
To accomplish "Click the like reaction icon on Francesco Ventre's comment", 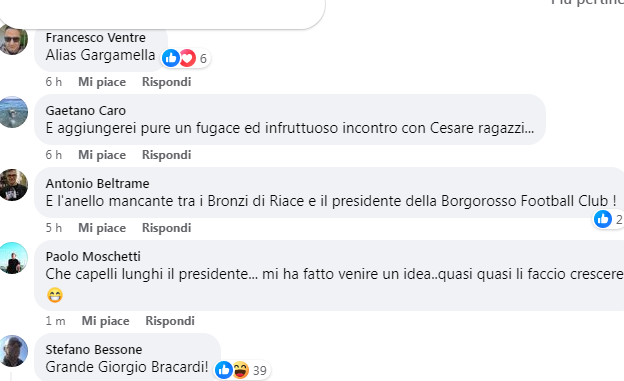I will click(171, 58).
